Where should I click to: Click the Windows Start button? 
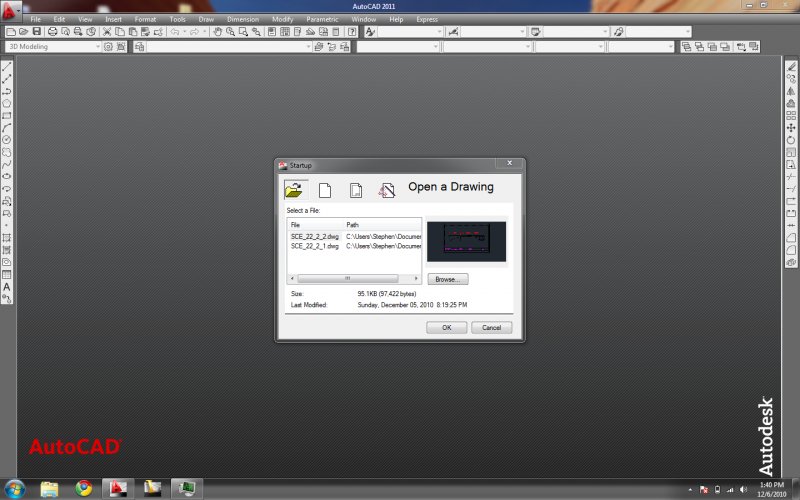(x=15, y=489)
